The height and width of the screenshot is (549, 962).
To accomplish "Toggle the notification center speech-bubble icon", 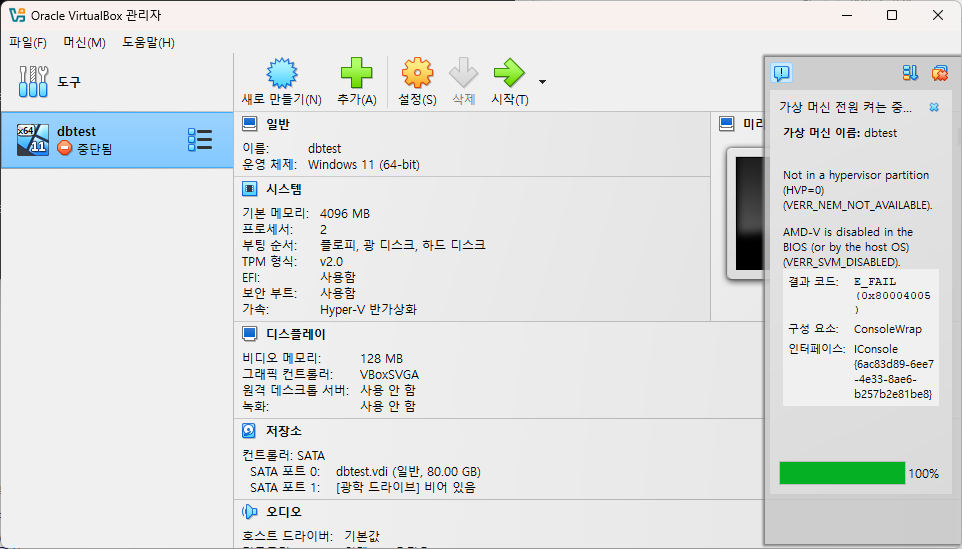I will click(x=782, y=73).
